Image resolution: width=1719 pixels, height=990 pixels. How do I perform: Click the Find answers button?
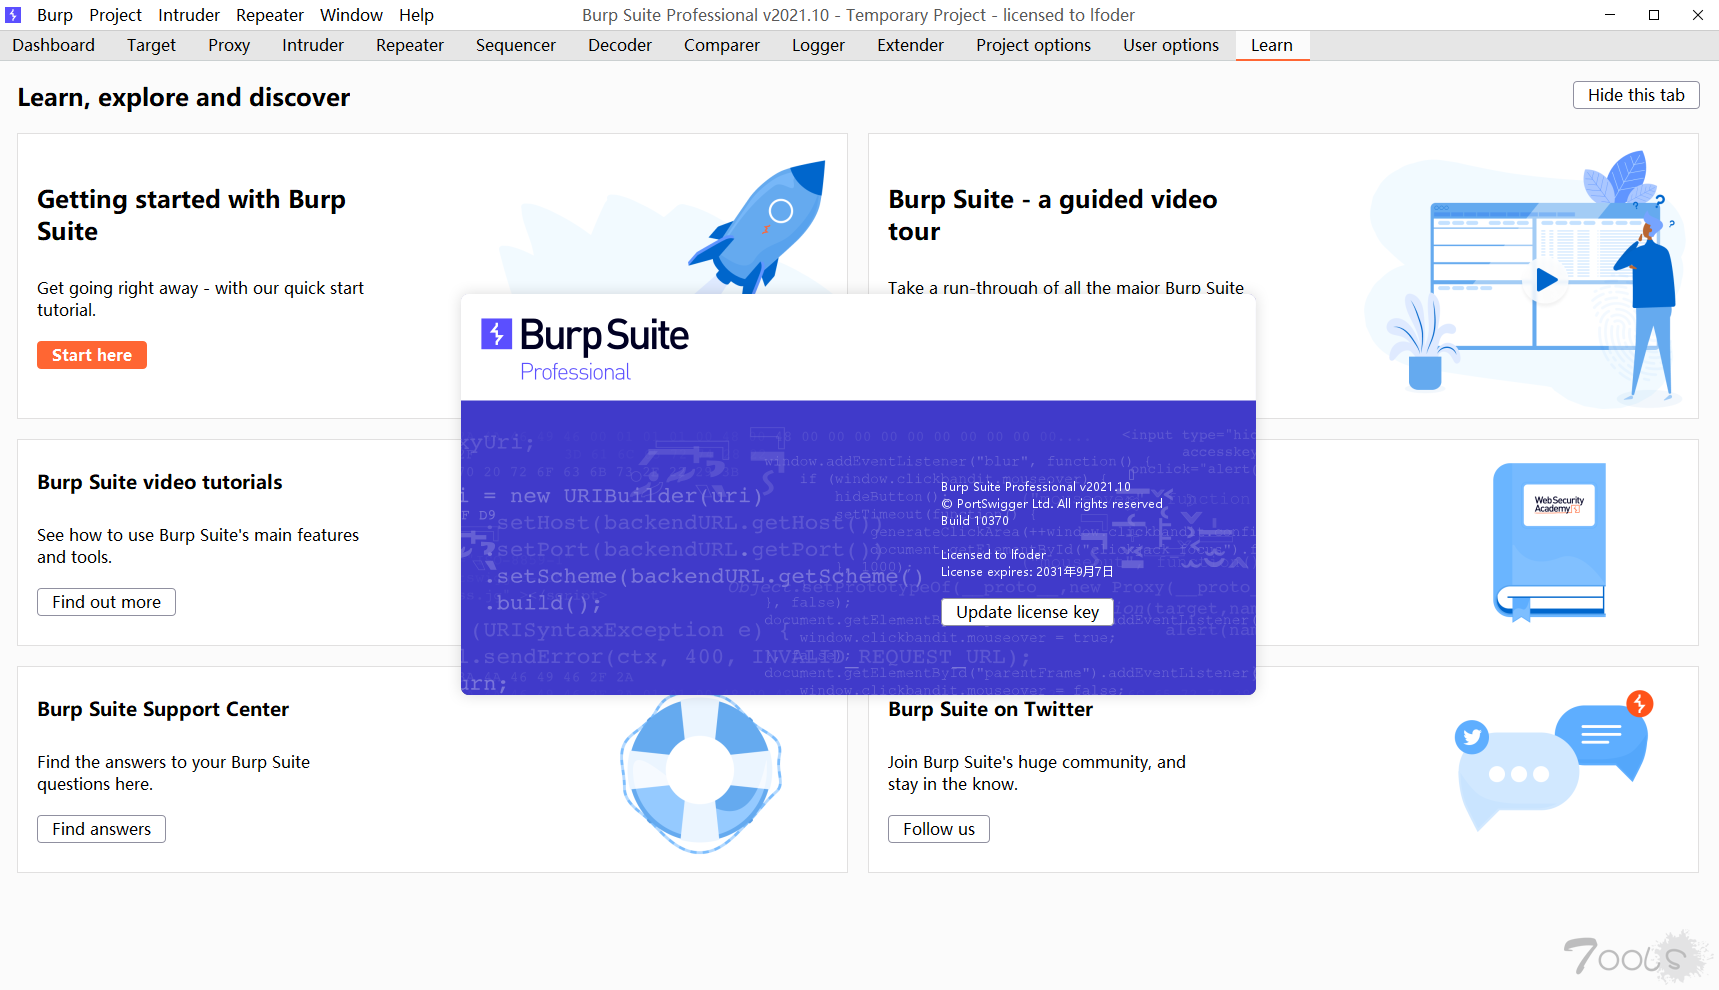[101, 829]
